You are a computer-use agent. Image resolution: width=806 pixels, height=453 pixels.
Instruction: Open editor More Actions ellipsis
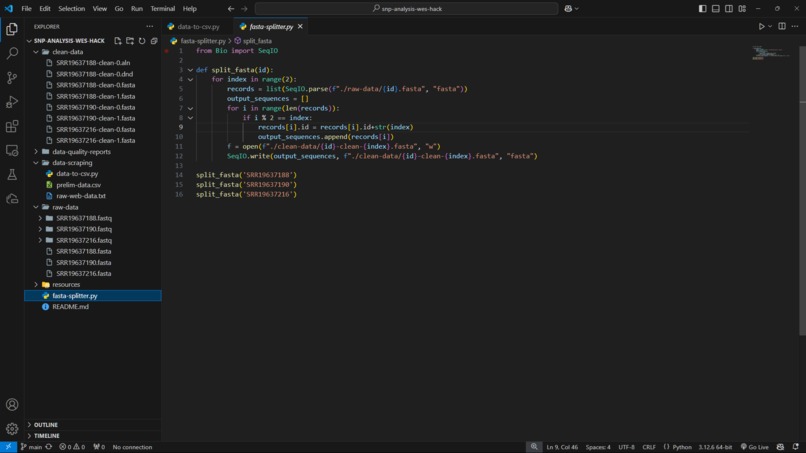795,26
